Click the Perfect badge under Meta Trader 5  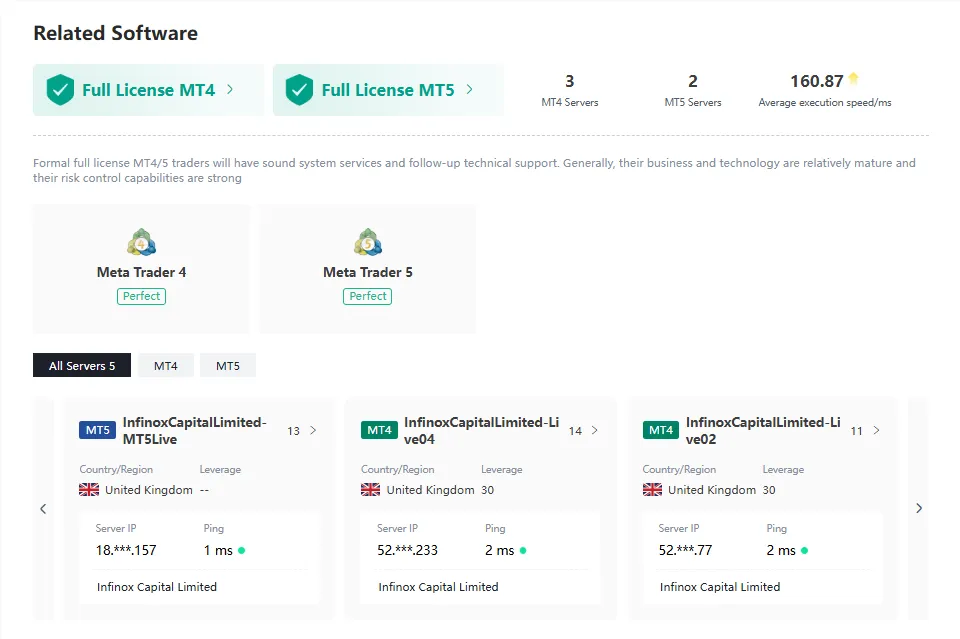pos(367,296)
